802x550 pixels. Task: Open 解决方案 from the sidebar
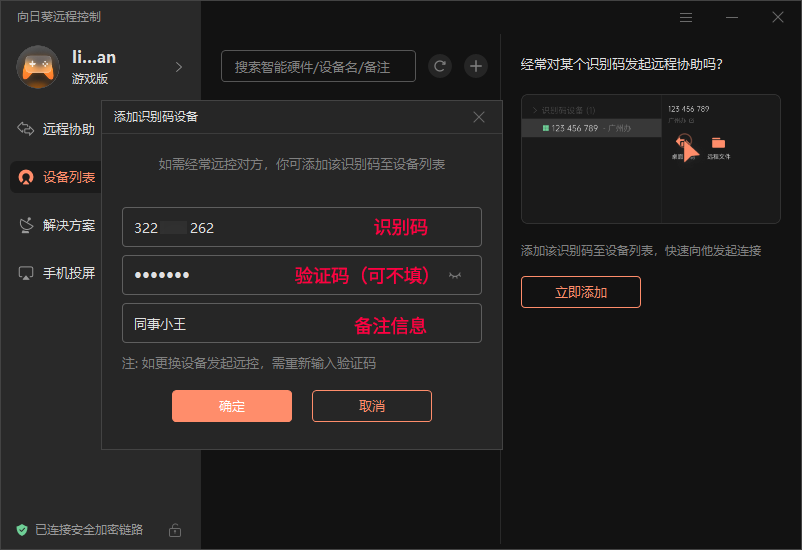tap(56, 225)
